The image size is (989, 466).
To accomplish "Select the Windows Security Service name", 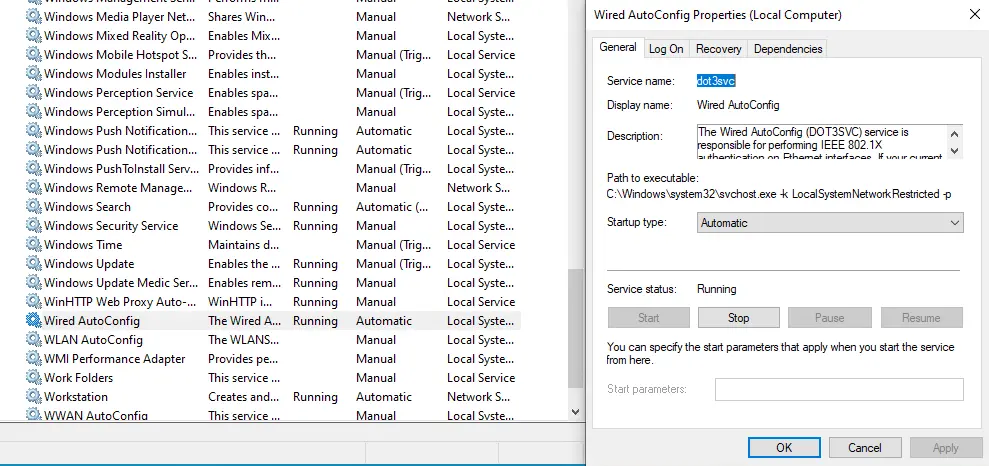I will point(111,226).
